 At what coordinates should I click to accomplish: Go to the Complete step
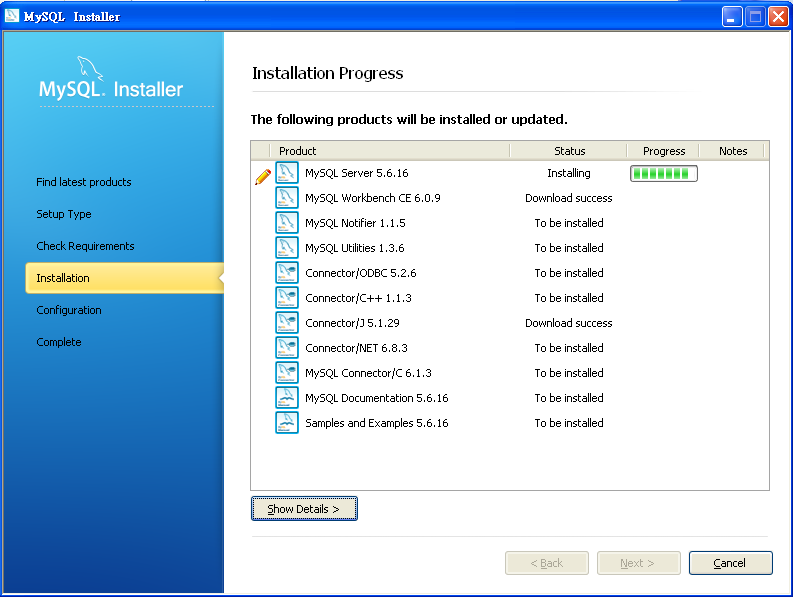tap(59, 342)
